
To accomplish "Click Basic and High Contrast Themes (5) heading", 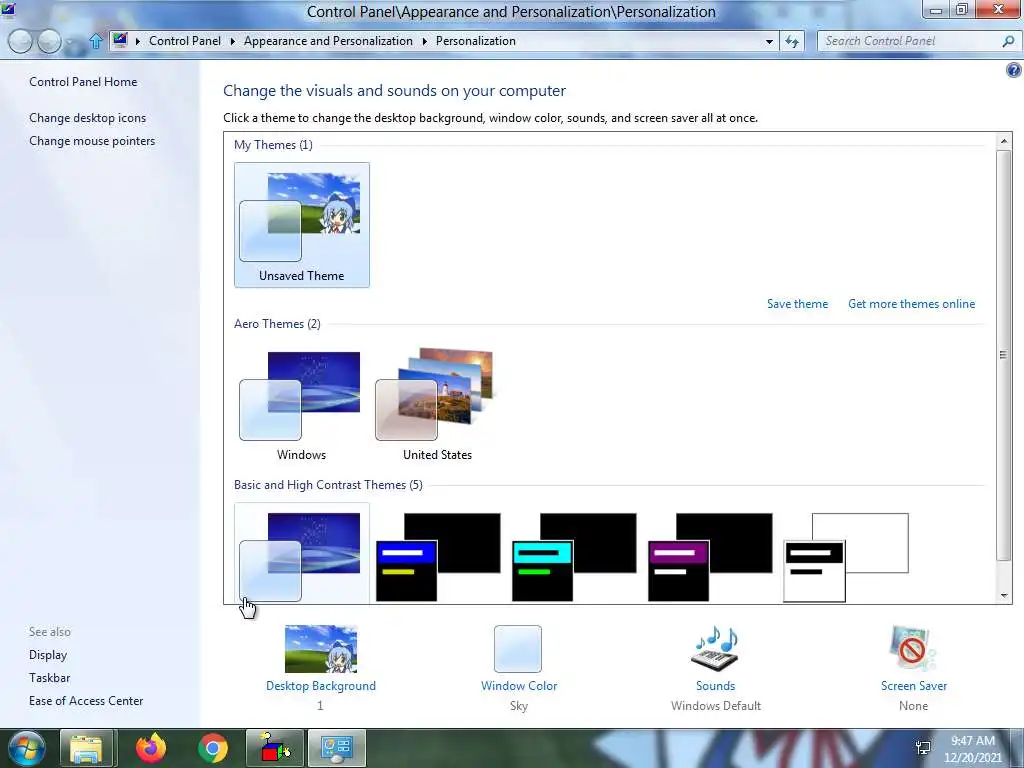I will pos(328,485).
